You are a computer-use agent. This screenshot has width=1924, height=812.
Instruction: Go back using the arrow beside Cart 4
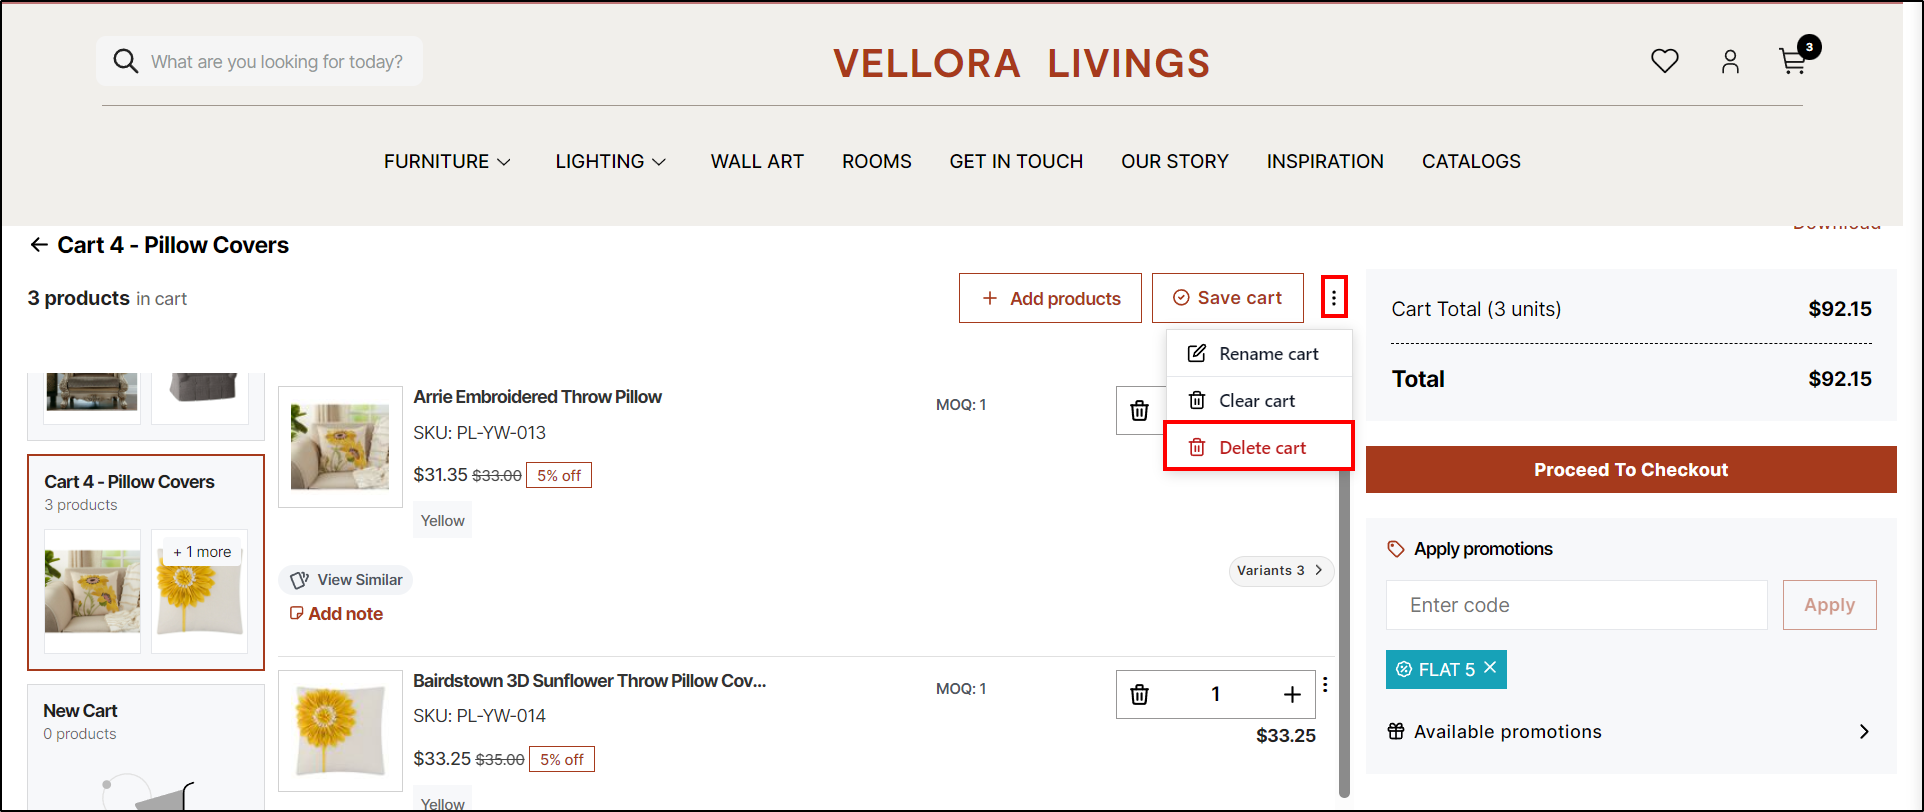click(x=39, y=245)
